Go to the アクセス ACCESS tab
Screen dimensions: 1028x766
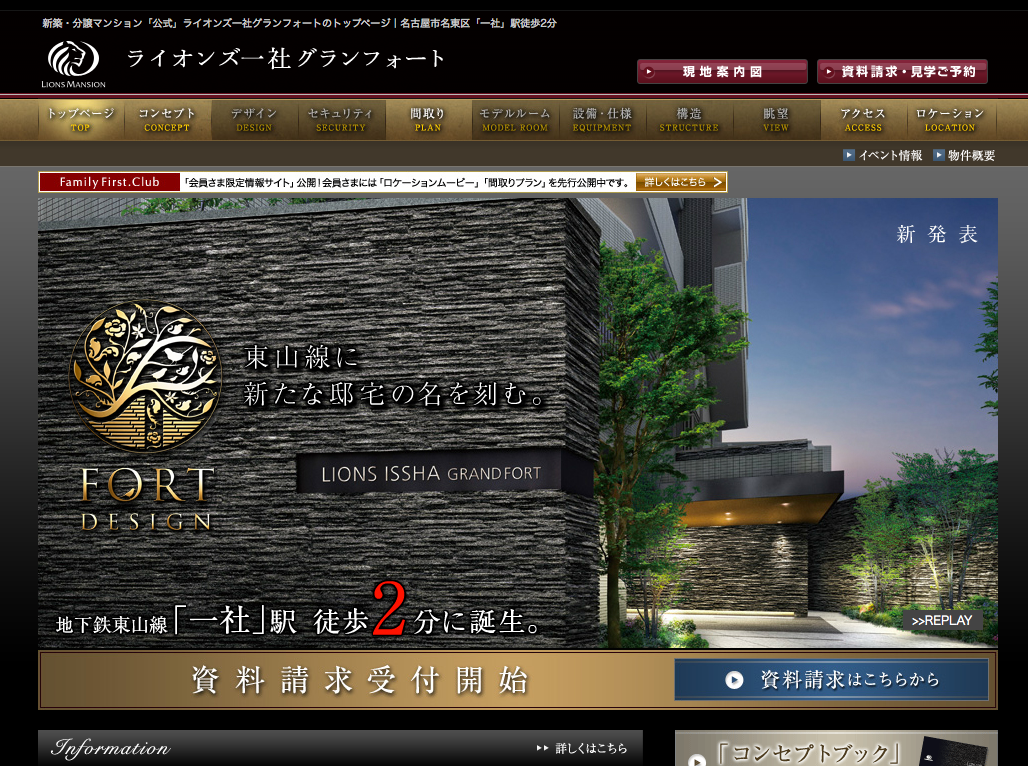863,120
